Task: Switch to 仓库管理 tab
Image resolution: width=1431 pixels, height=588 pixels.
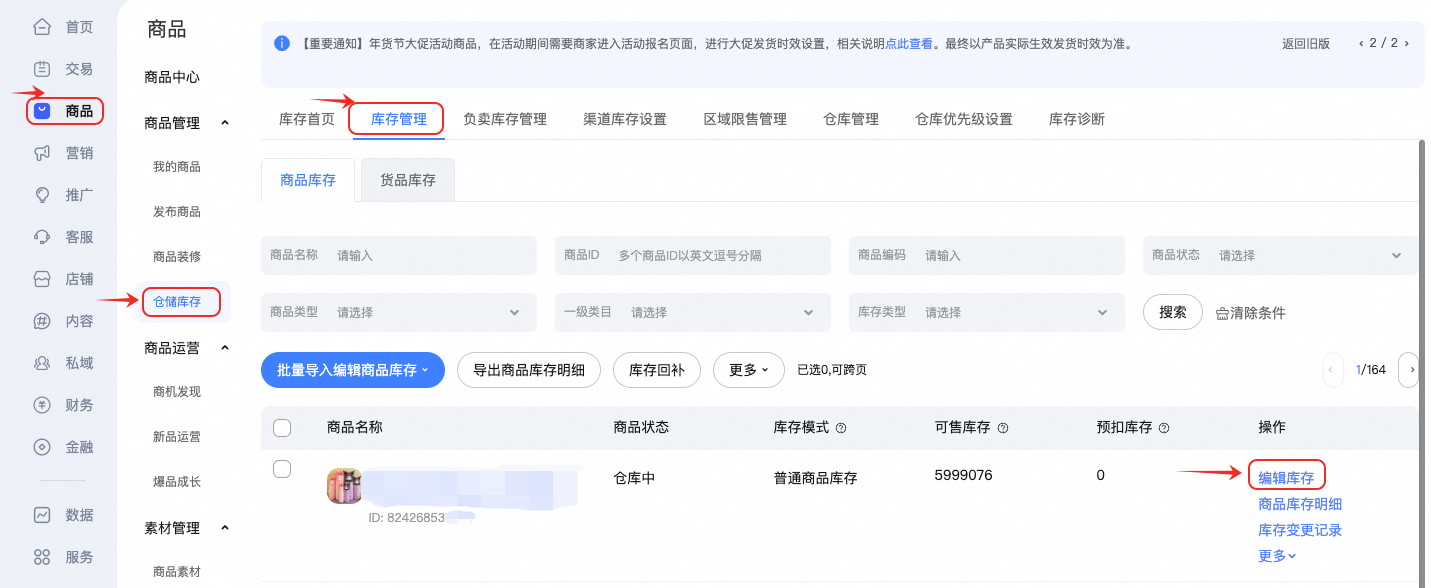Action: coord(851,119)
